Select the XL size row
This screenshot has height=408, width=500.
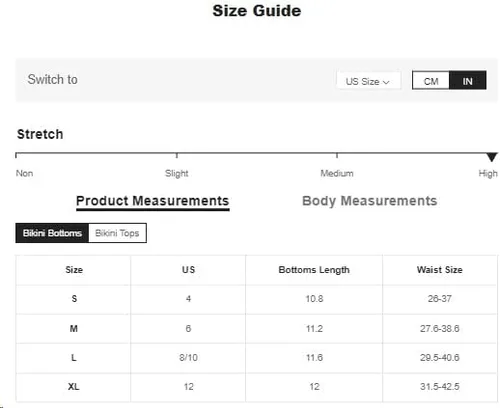click(x=256, y=387)
